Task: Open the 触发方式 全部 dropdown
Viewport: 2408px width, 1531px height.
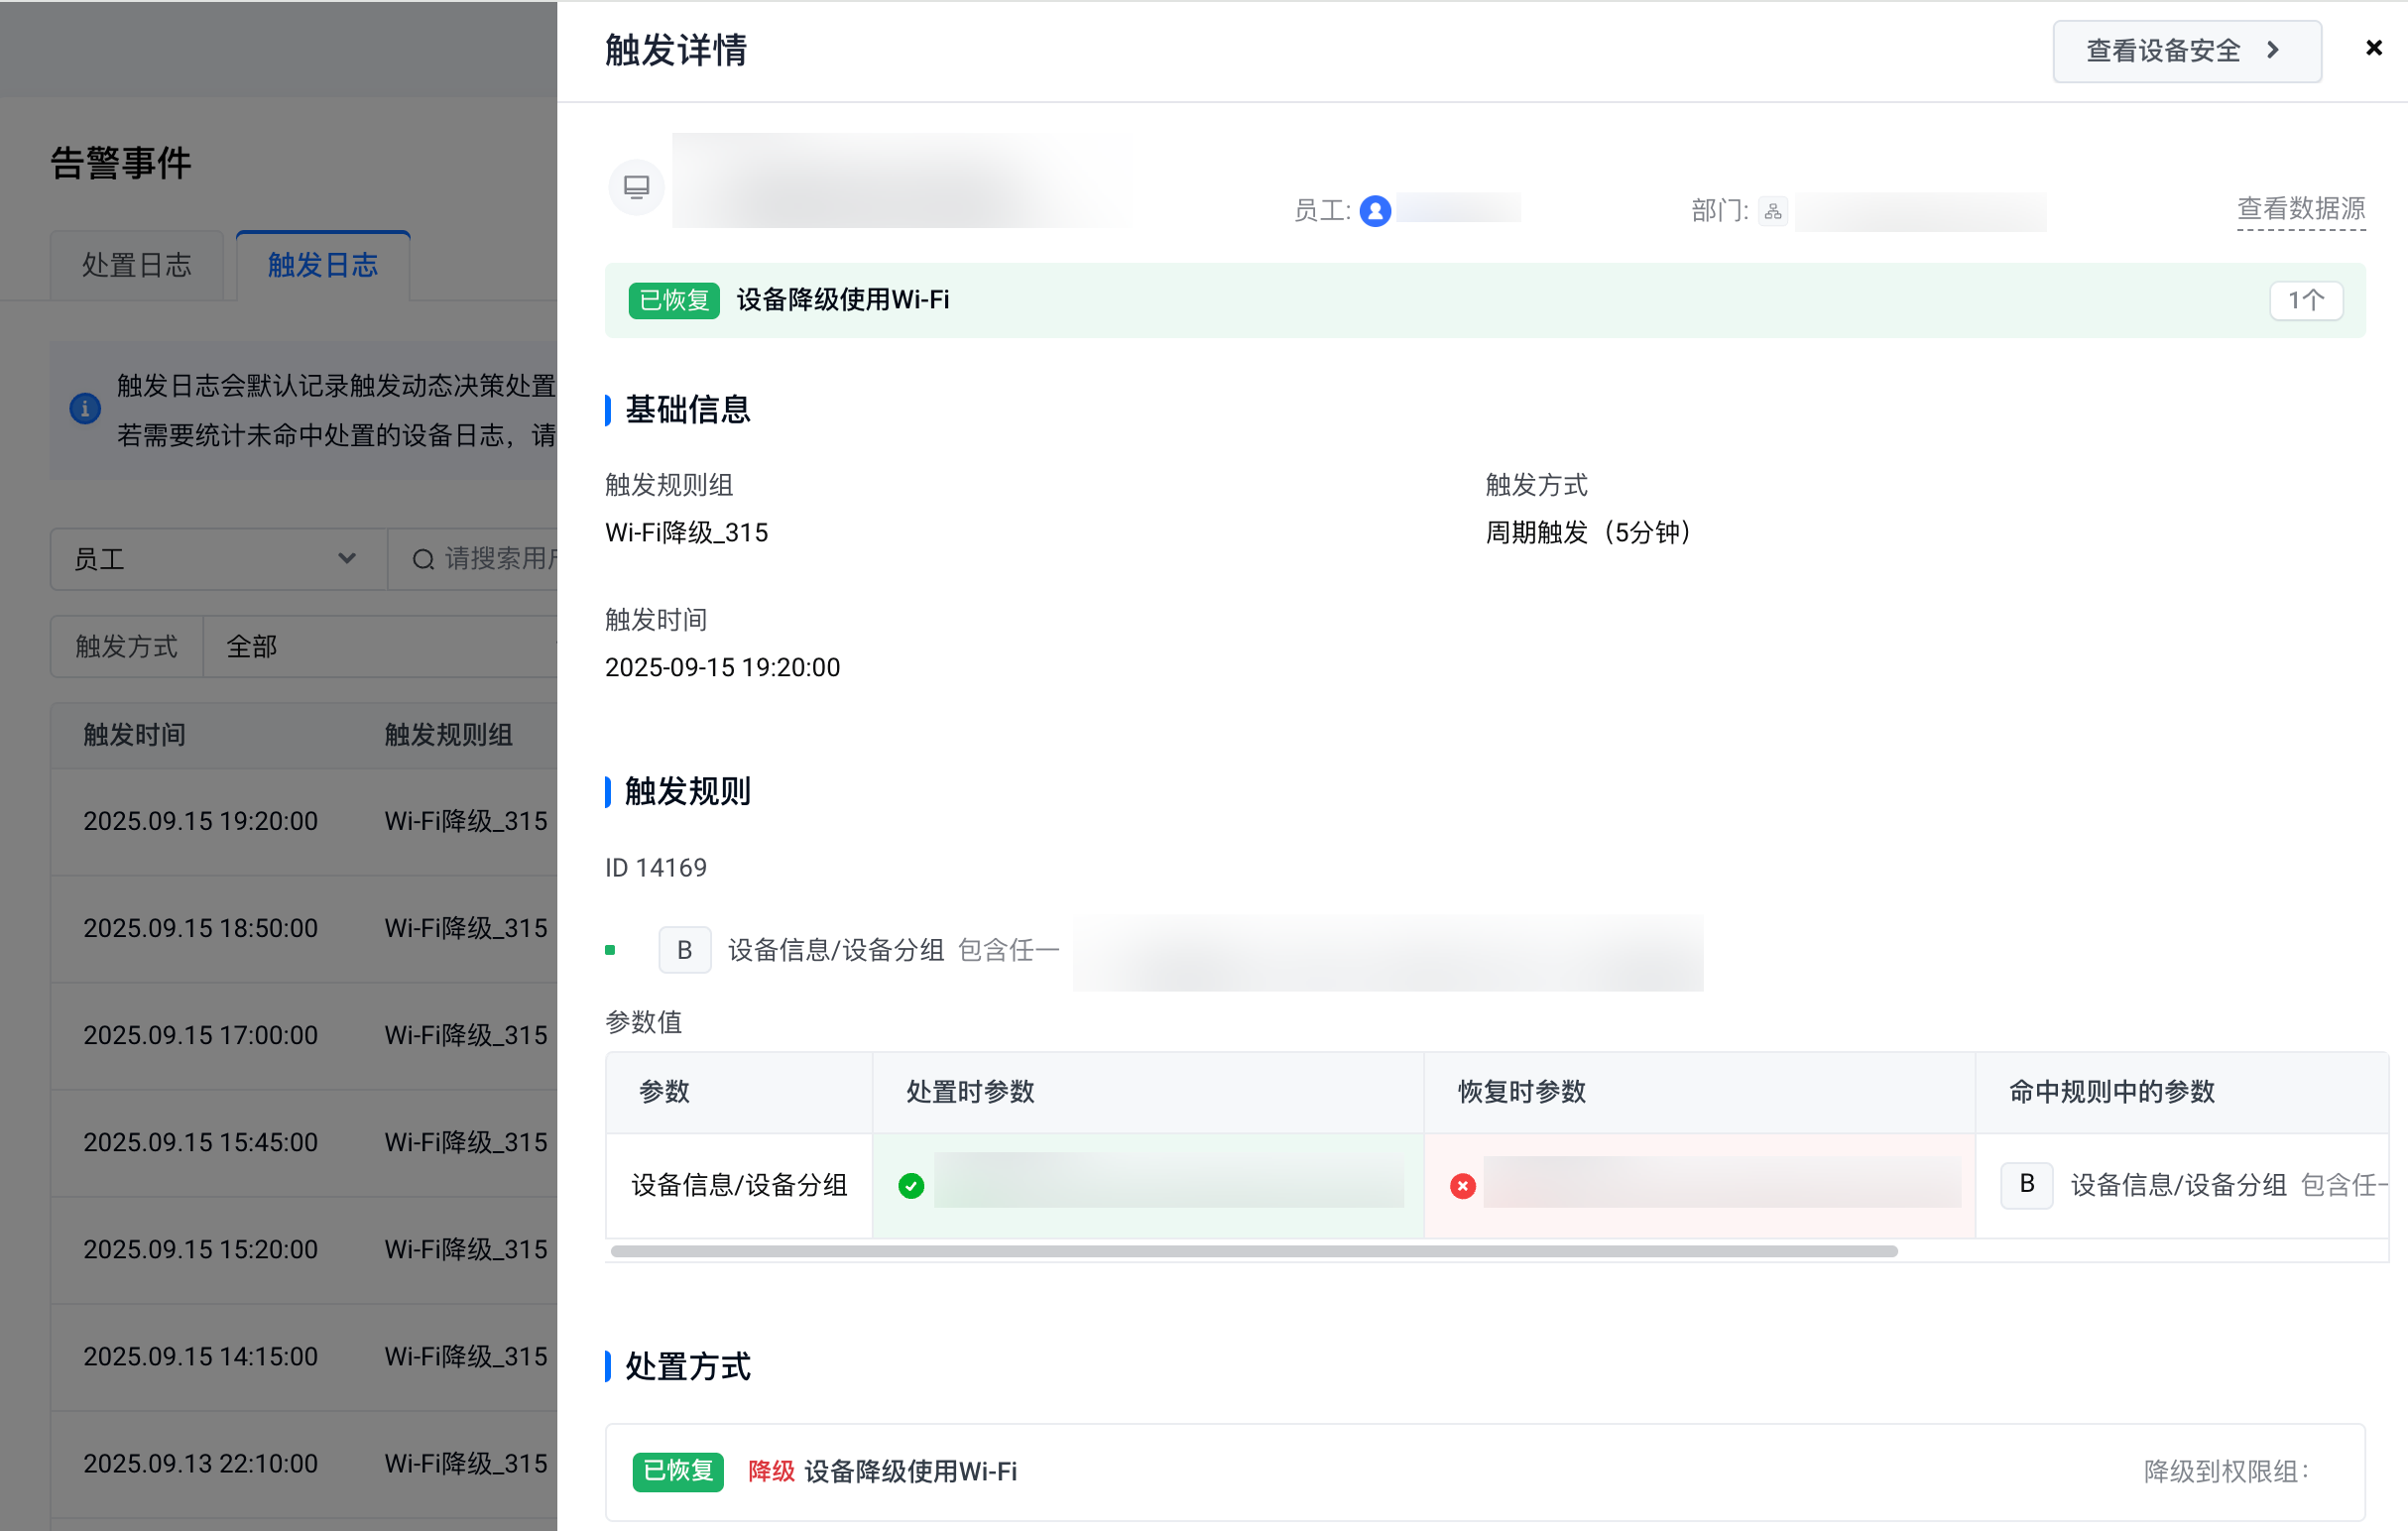Action: pos(380,647)
